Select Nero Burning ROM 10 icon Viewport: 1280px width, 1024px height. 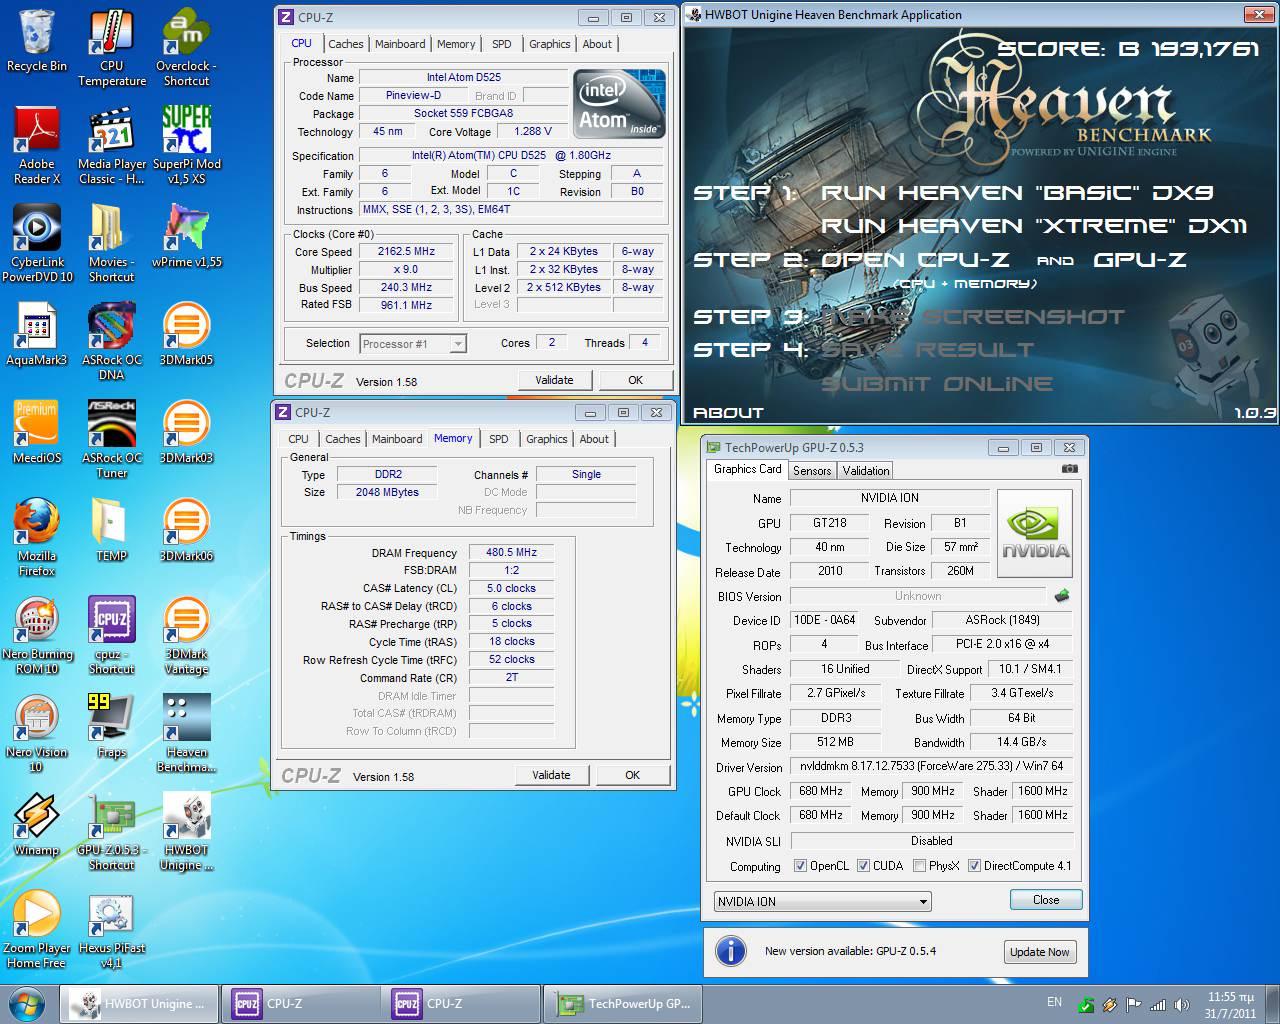(x=37, y=635)
